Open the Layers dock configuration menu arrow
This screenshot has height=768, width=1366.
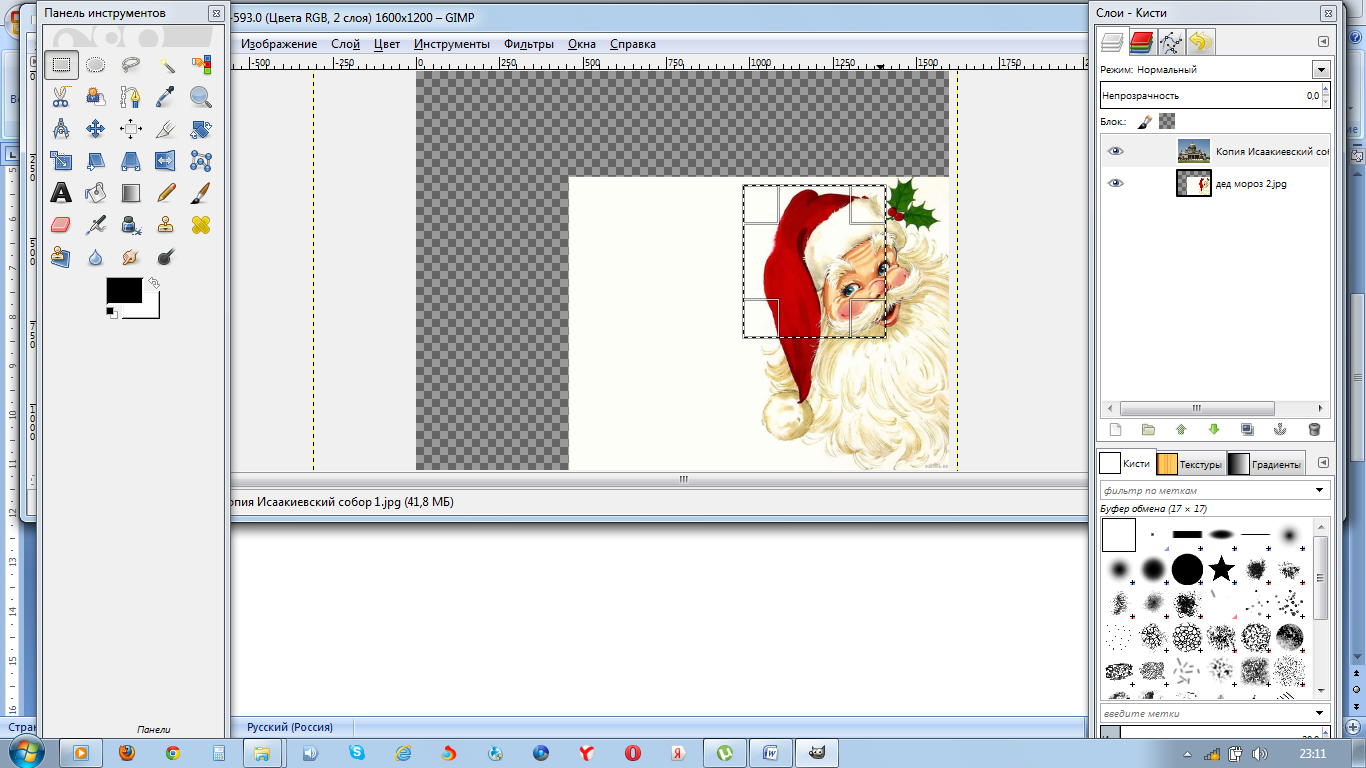coord(1323,42)
